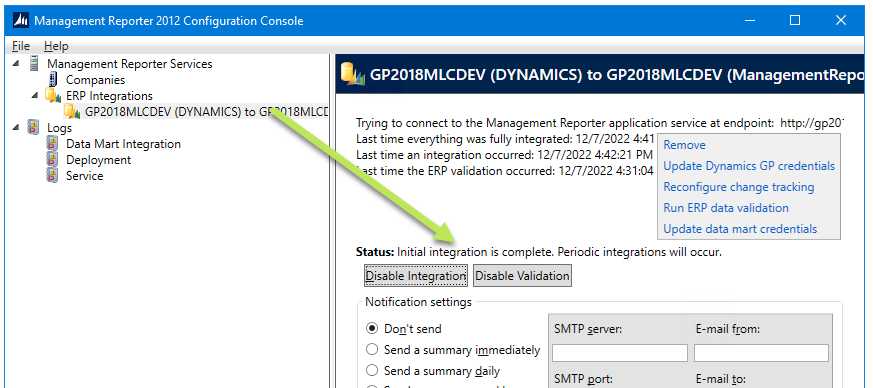The image size is (873, 388).
Task: Select GP2018MLCDEV (DYNAMICS) integration tree item
Action: pos(206,111)
